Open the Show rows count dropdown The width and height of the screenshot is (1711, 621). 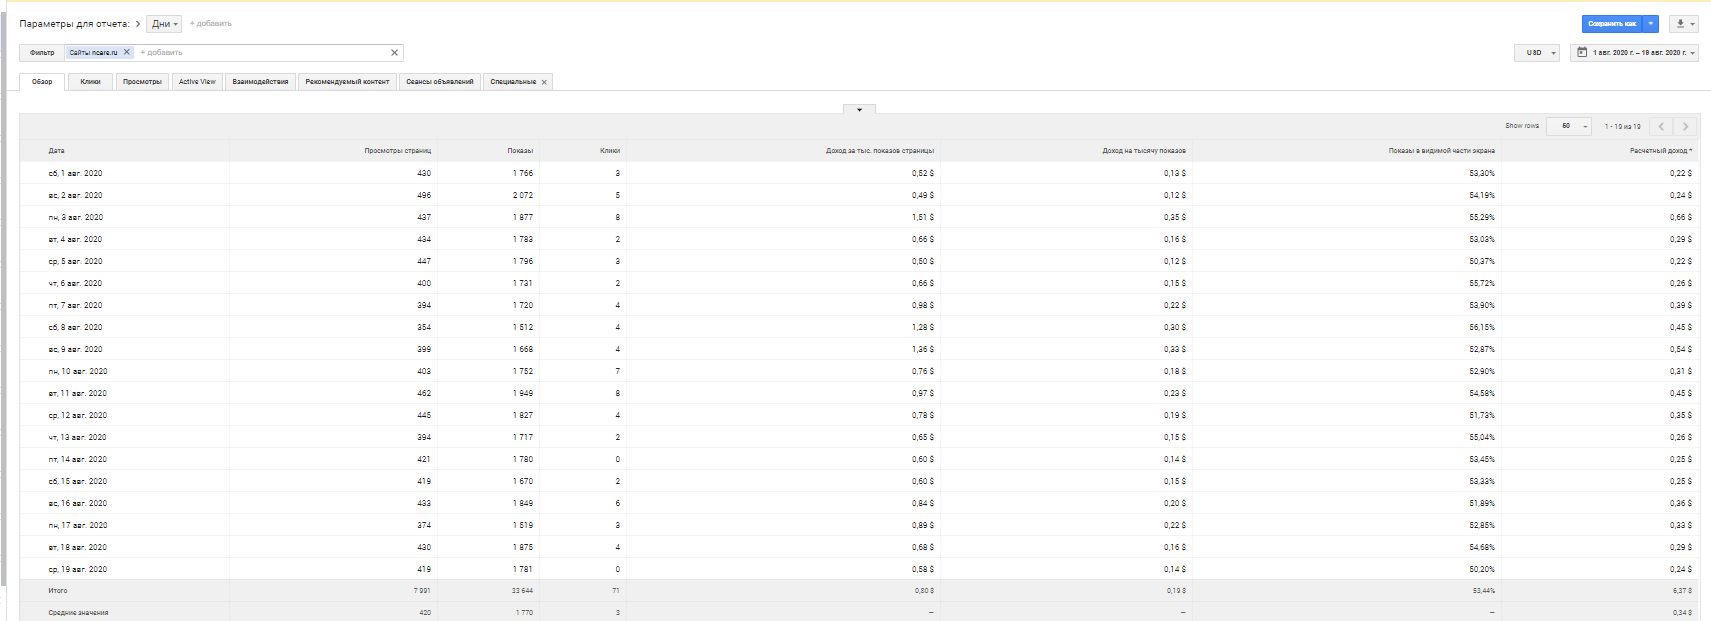[x=1569, y=126]
